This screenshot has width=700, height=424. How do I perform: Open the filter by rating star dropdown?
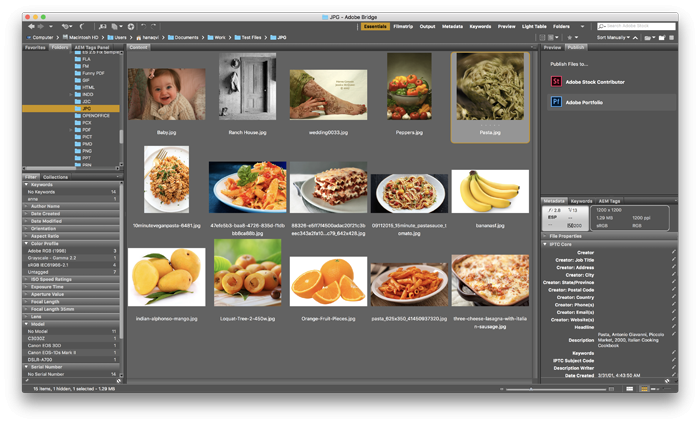(572, 37)
